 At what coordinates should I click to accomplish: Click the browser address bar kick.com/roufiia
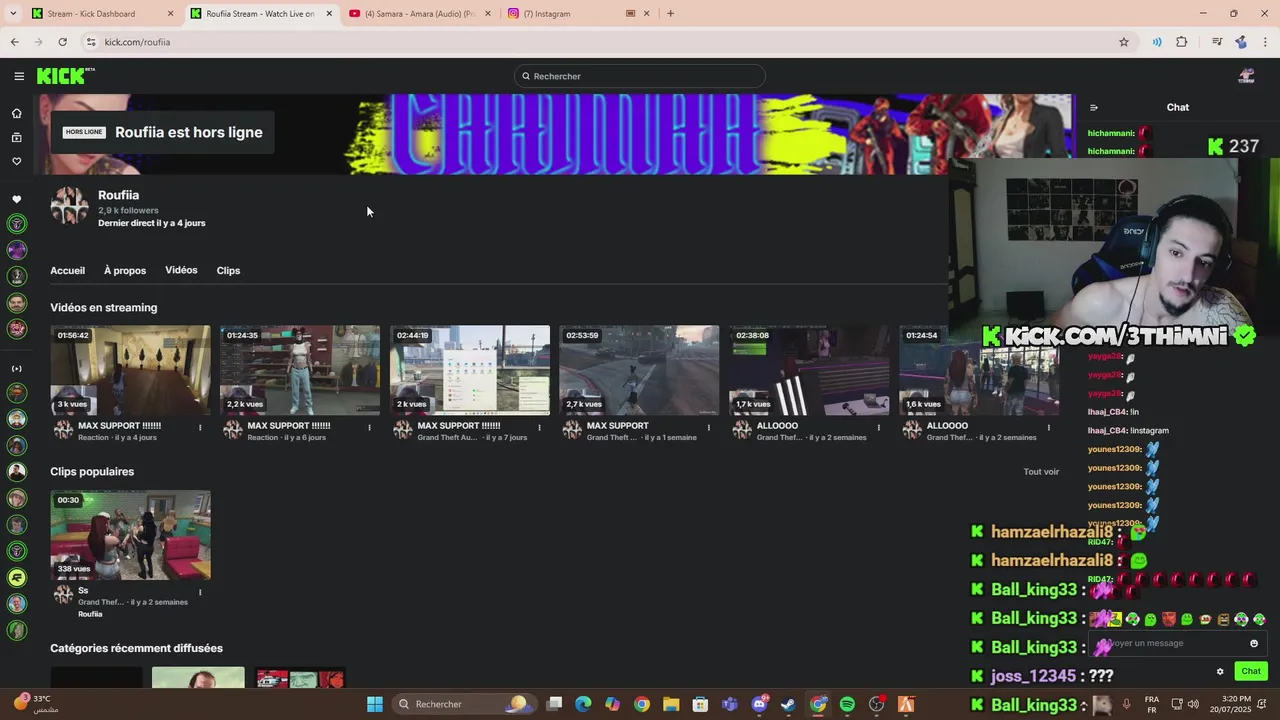(x=600, y=42)
